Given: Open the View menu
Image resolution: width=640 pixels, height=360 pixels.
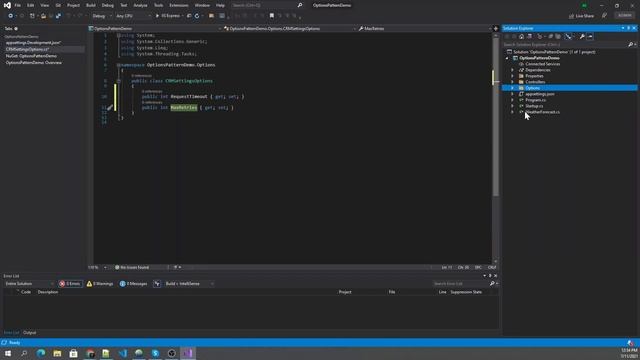Looking at the screenshot, I should pyautogui.click(x=44, y=5).
